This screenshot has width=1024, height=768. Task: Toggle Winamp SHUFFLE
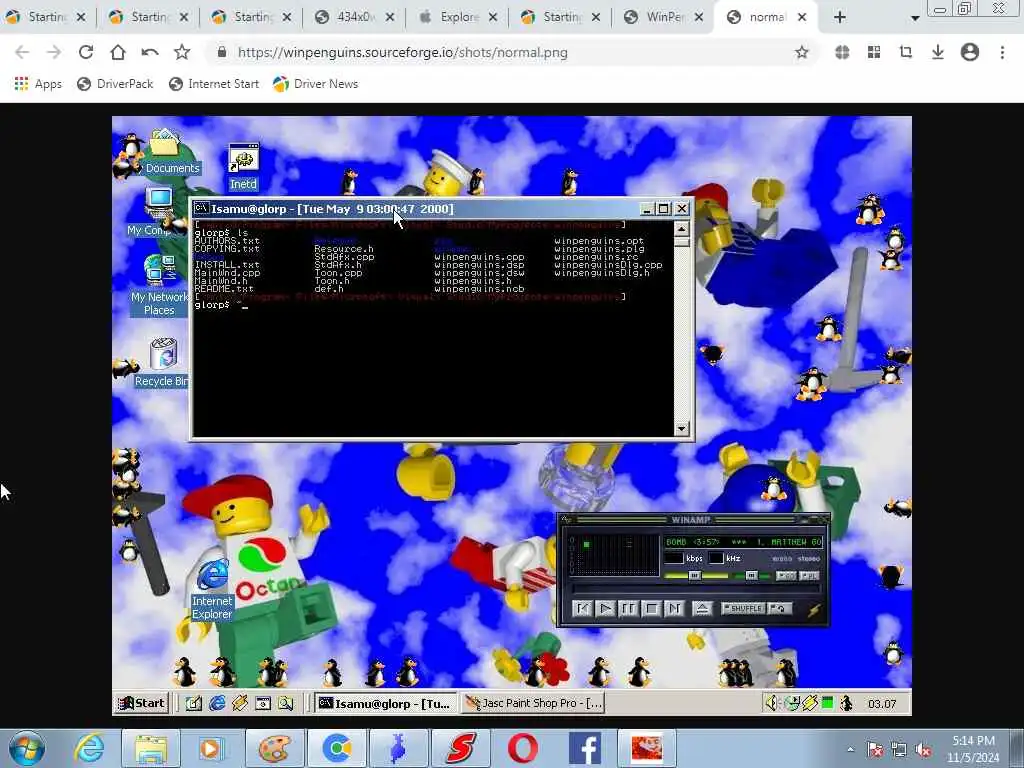[743, 609]
